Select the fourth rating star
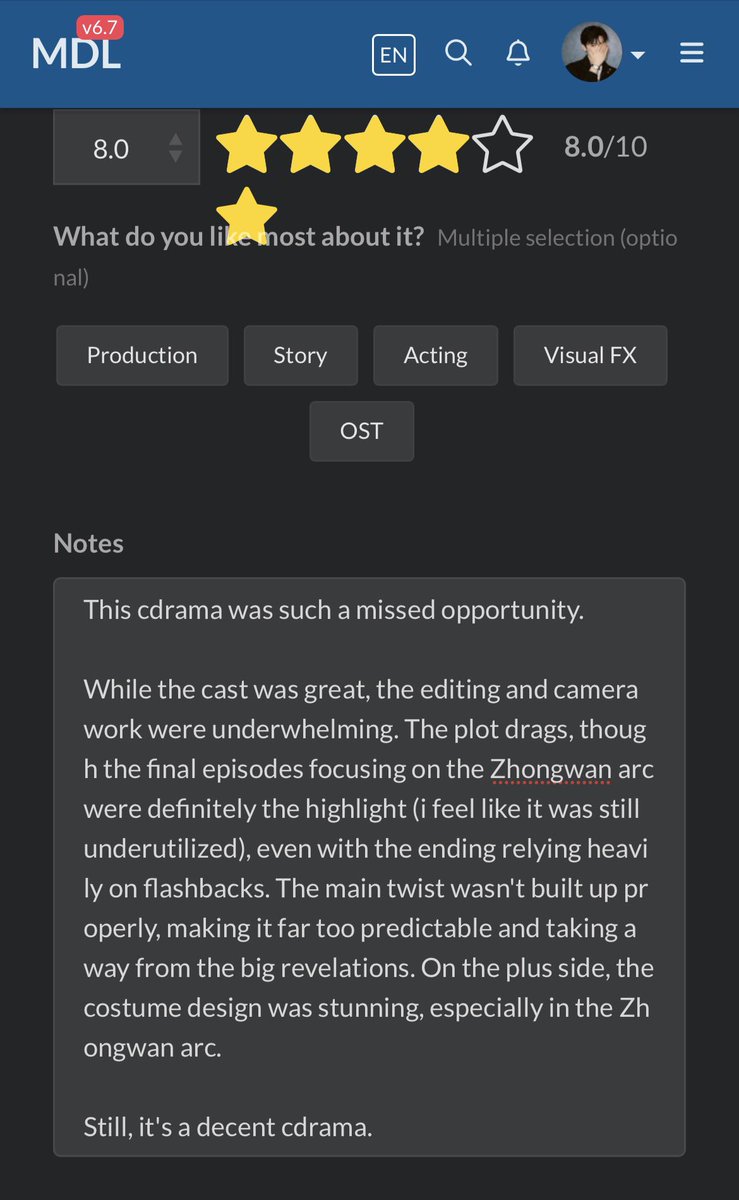Viewport: 739px width, 1200px height. 438,147
